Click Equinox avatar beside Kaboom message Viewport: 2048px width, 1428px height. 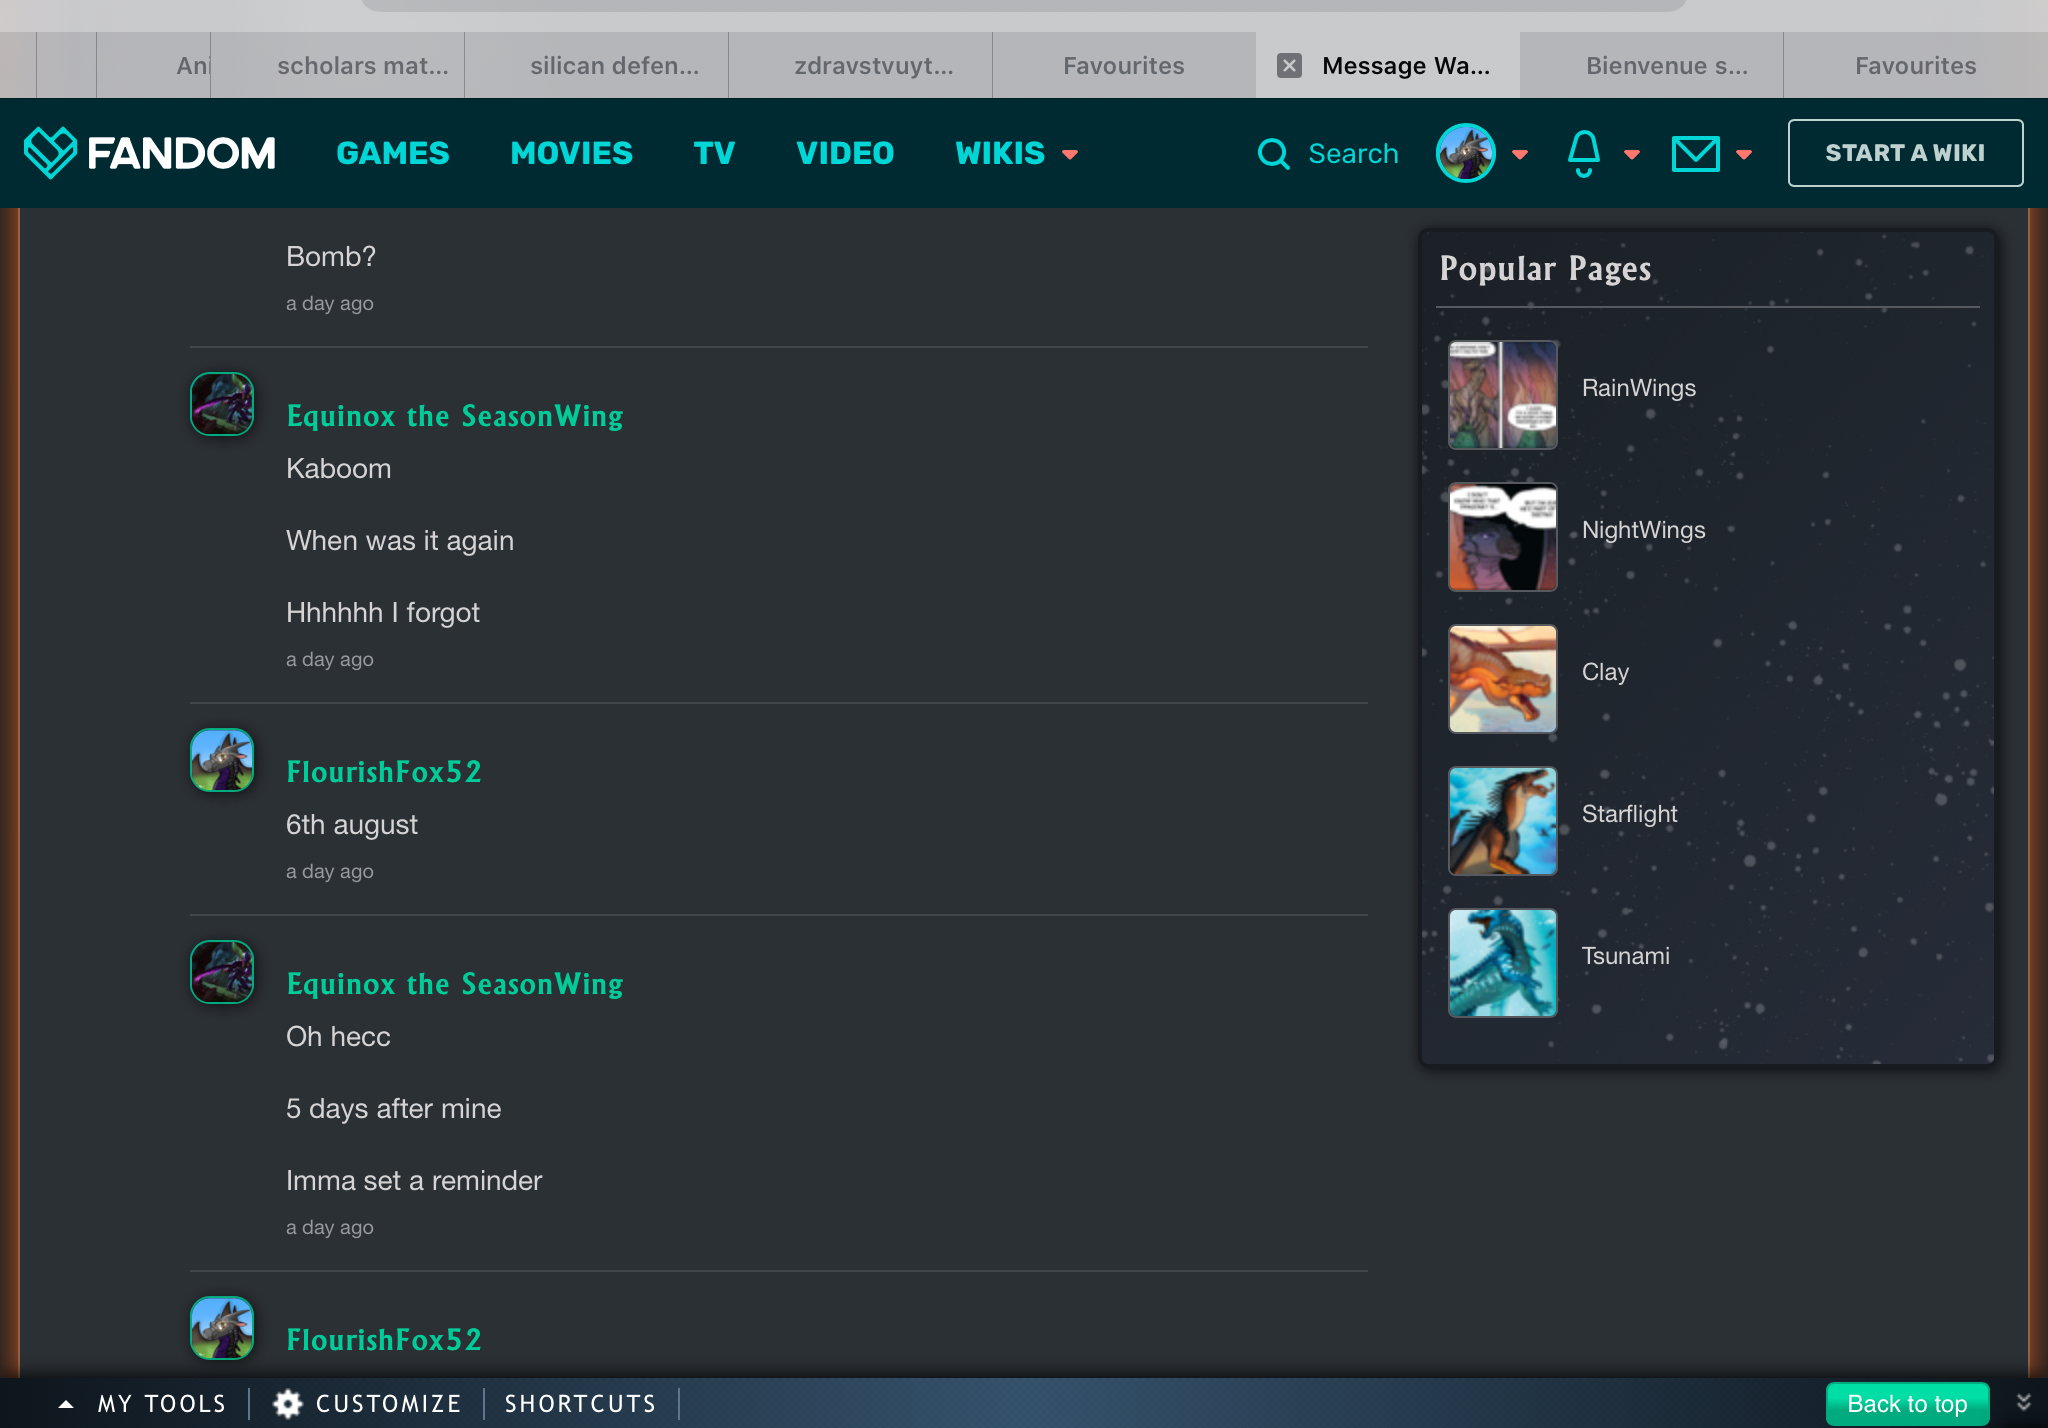(x=222, y=404)
